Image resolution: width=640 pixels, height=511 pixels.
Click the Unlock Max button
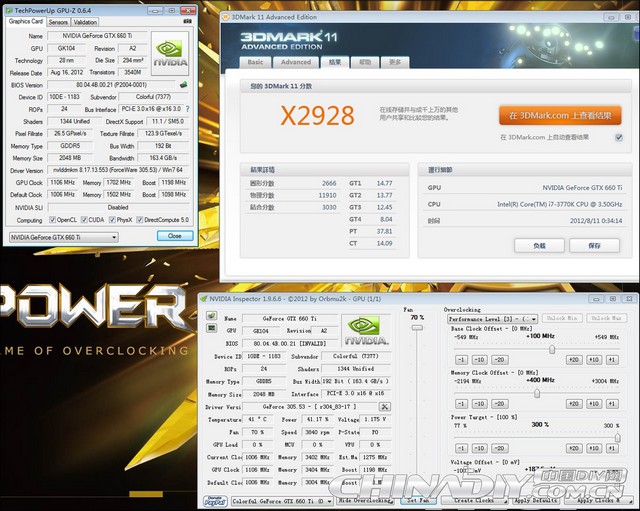606,318
